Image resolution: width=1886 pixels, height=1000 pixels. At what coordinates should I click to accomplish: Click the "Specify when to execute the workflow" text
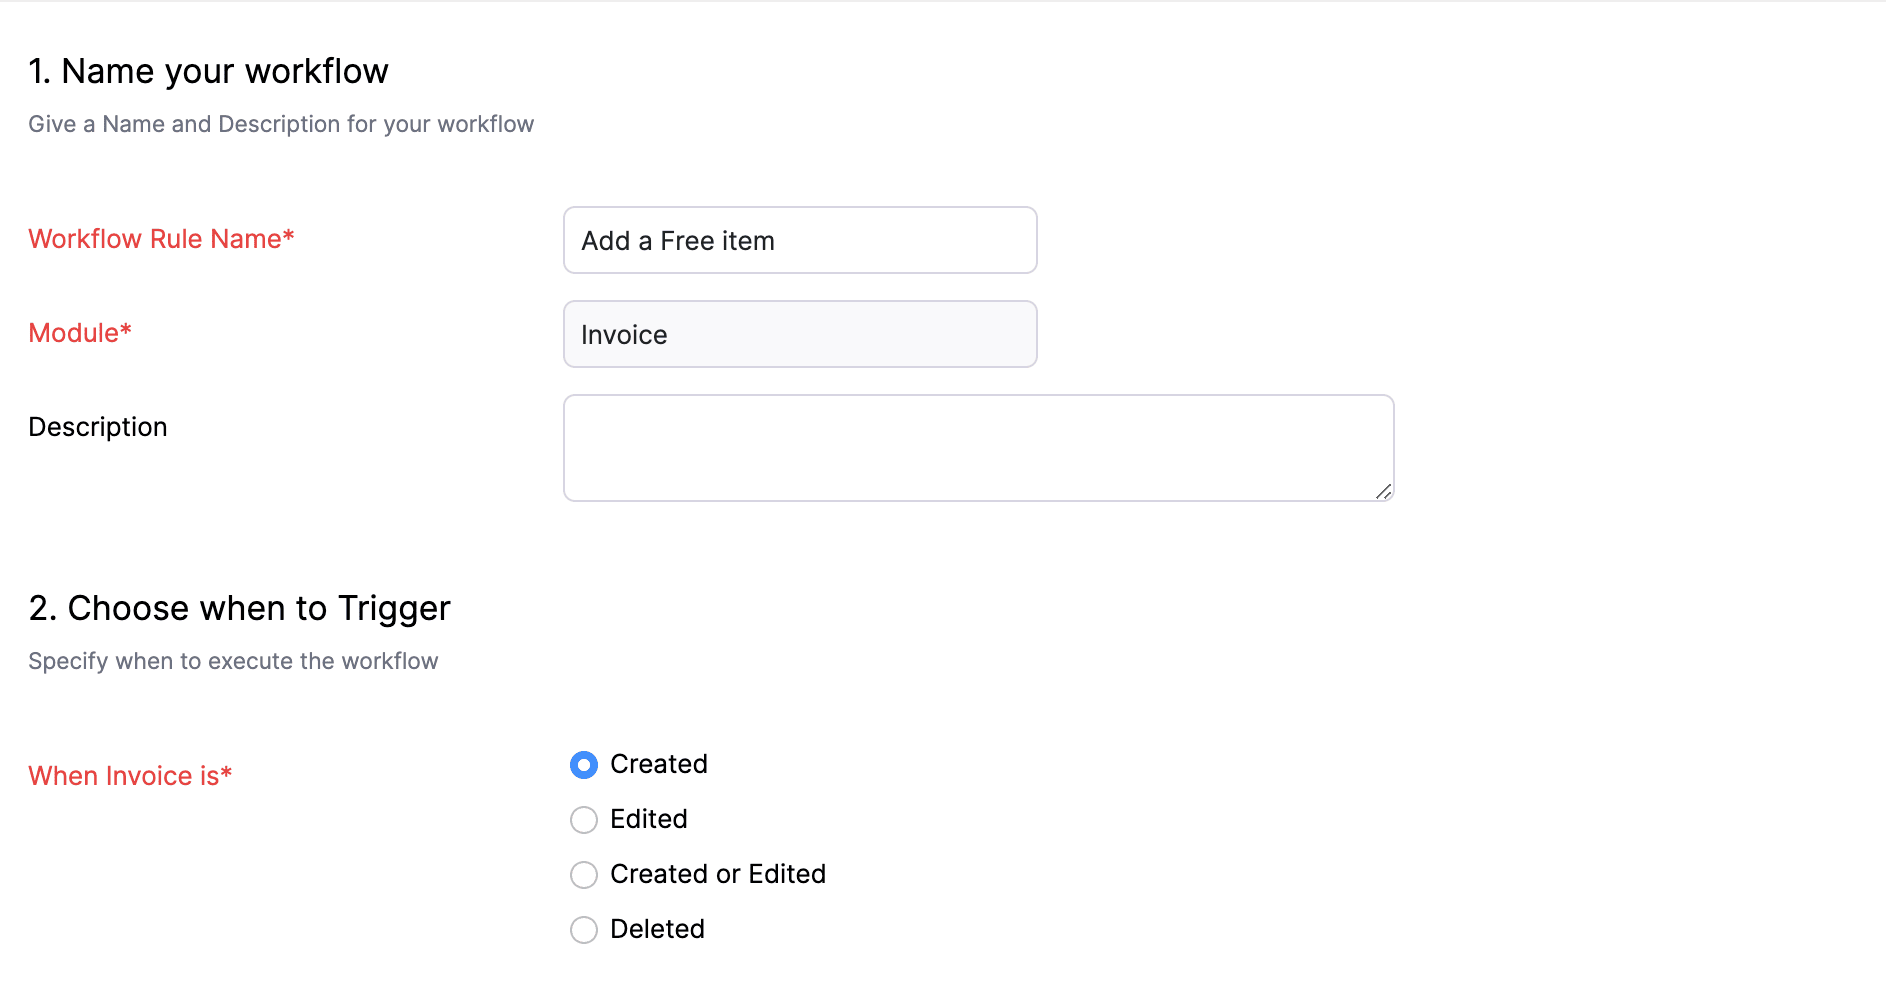233,661
